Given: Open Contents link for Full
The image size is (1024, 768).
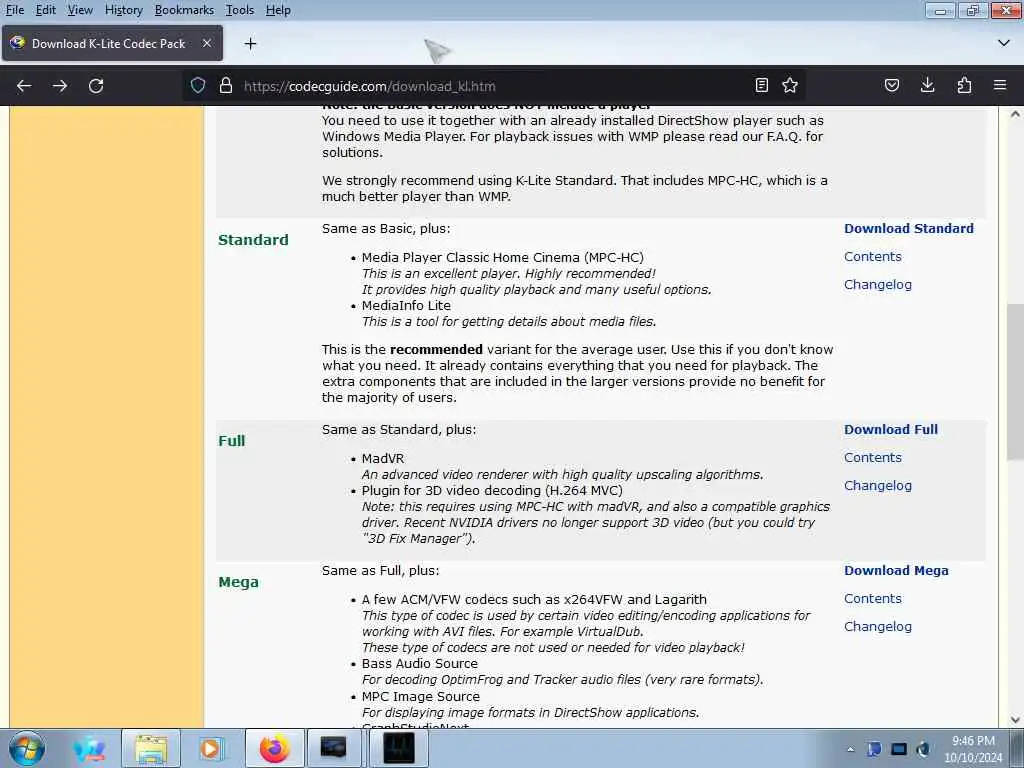Looking at the screenshot, I should click(872, 458).
